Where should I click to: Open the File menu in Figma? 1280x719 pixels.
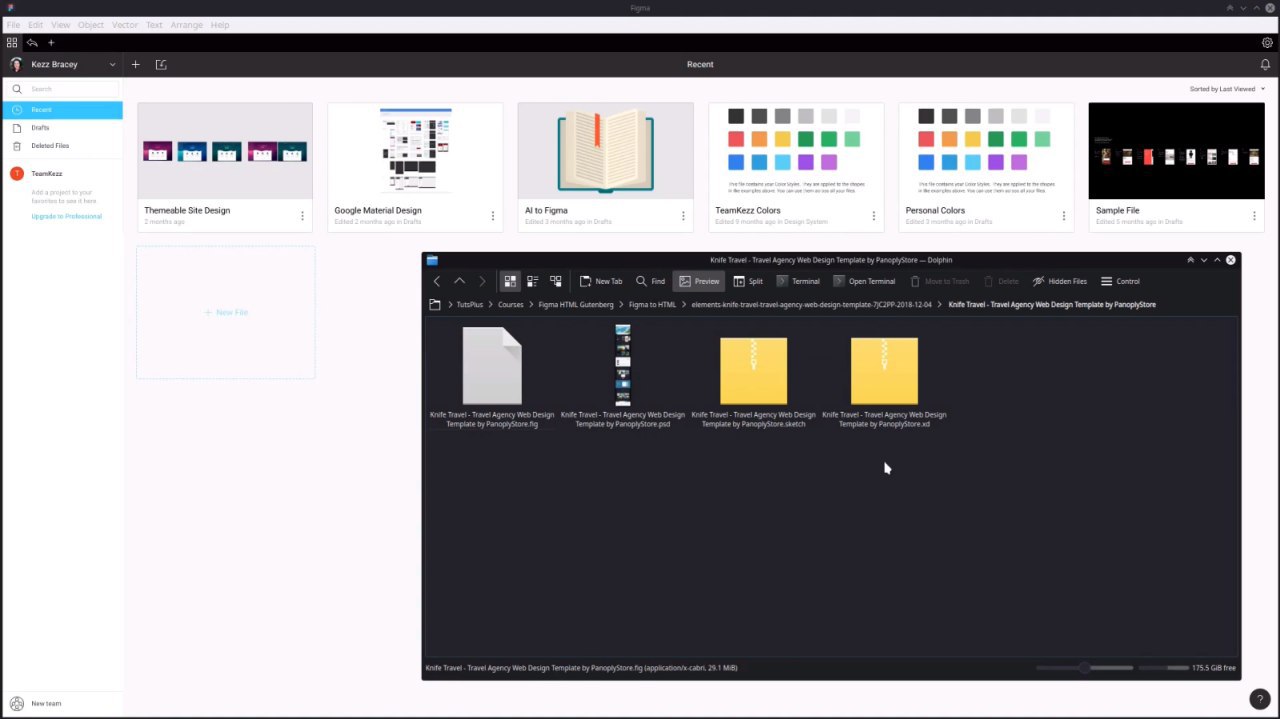(x=13, y=25)
